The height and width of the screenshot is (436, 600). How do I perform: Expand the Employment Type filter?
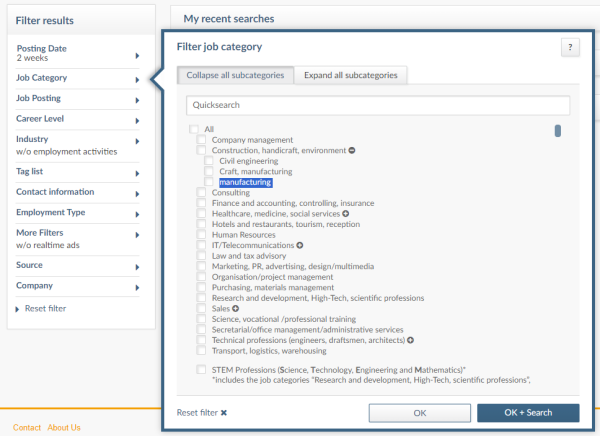click(x=78, y=212)
